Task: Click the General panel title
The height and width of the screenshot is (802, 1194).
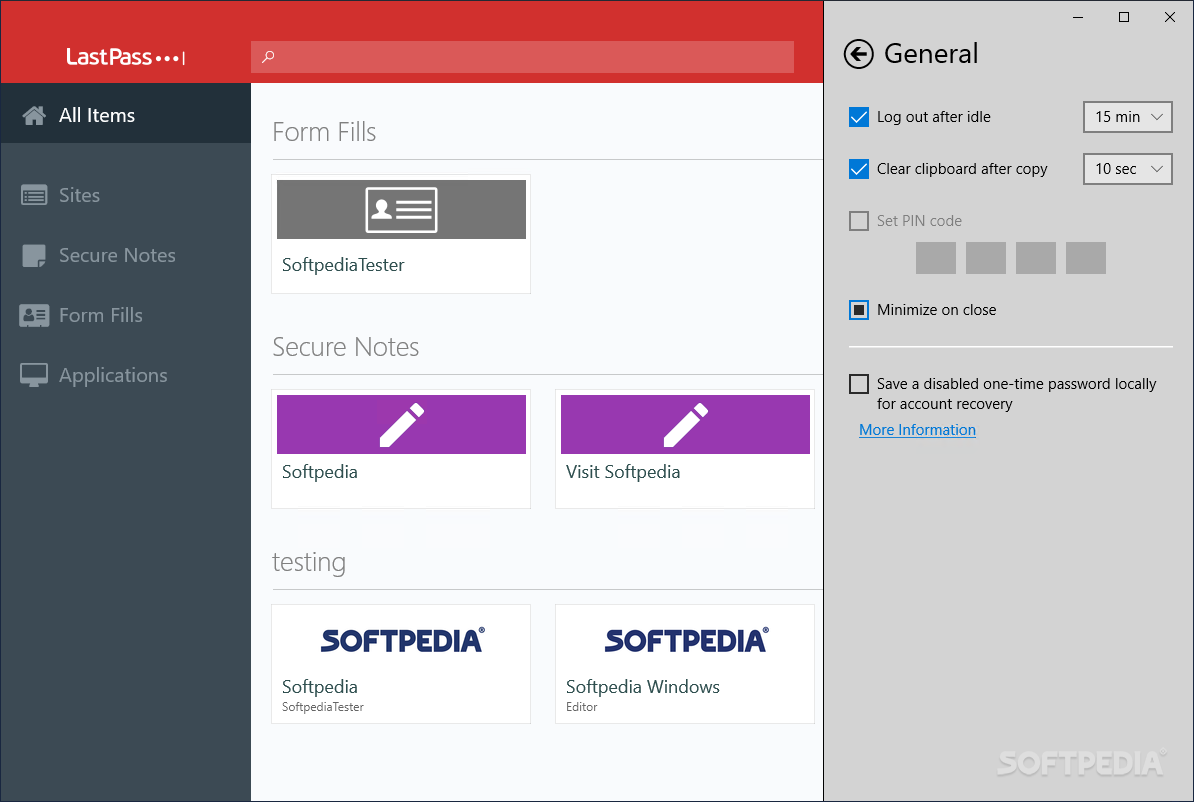Action: 931,54
